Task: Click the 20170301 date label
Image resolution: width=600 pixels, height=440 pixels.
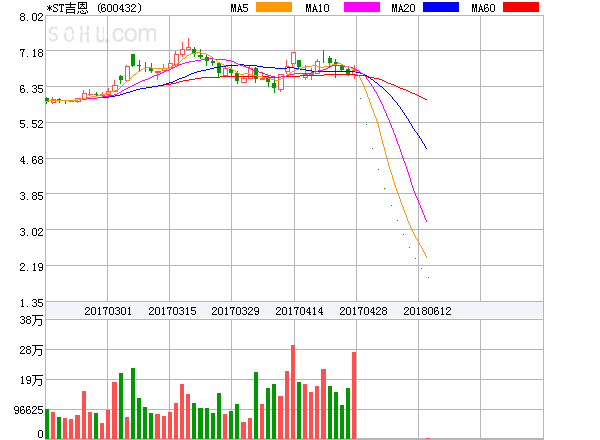Action: coord(108,311)
